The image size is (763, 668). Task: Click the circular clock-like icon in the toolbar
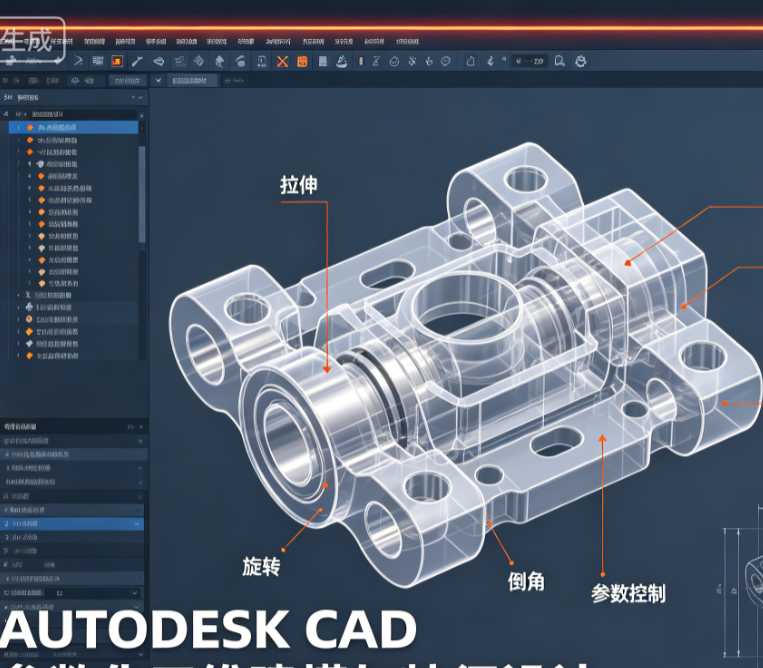395,61
